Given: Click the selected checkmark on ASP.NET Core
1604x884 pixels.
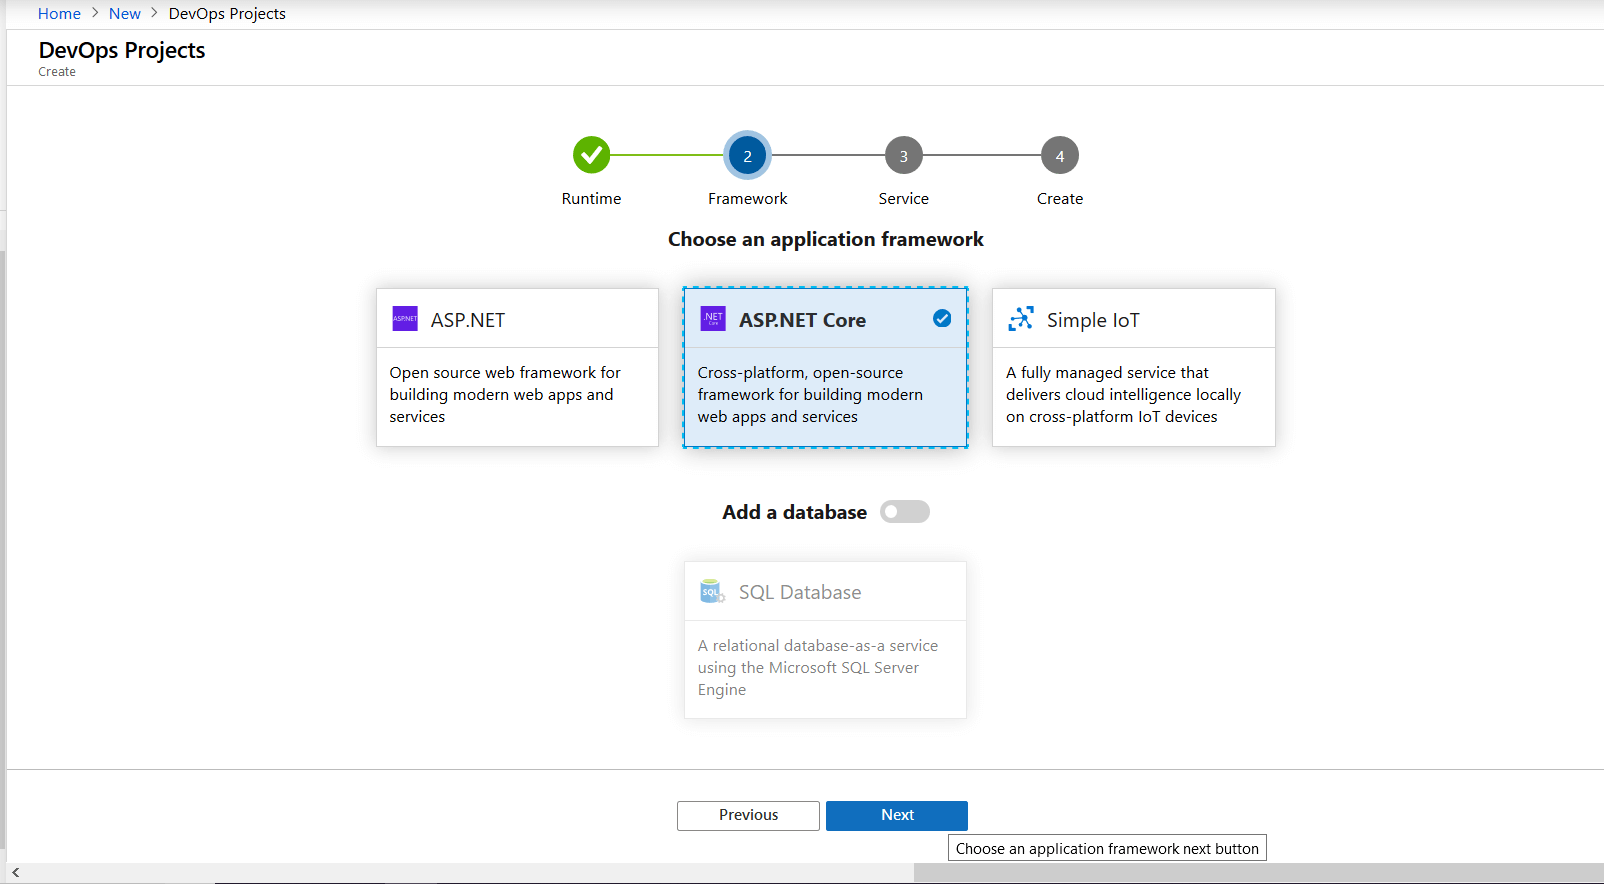Looking at the screenshot, I should (x=942, y=318).
